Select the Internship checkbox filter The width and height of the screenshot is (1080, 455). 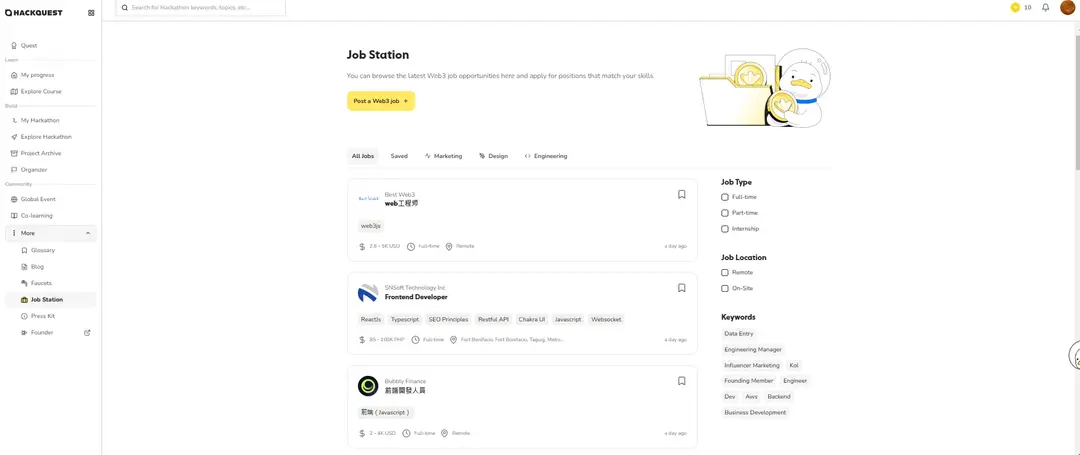(725, 229)
